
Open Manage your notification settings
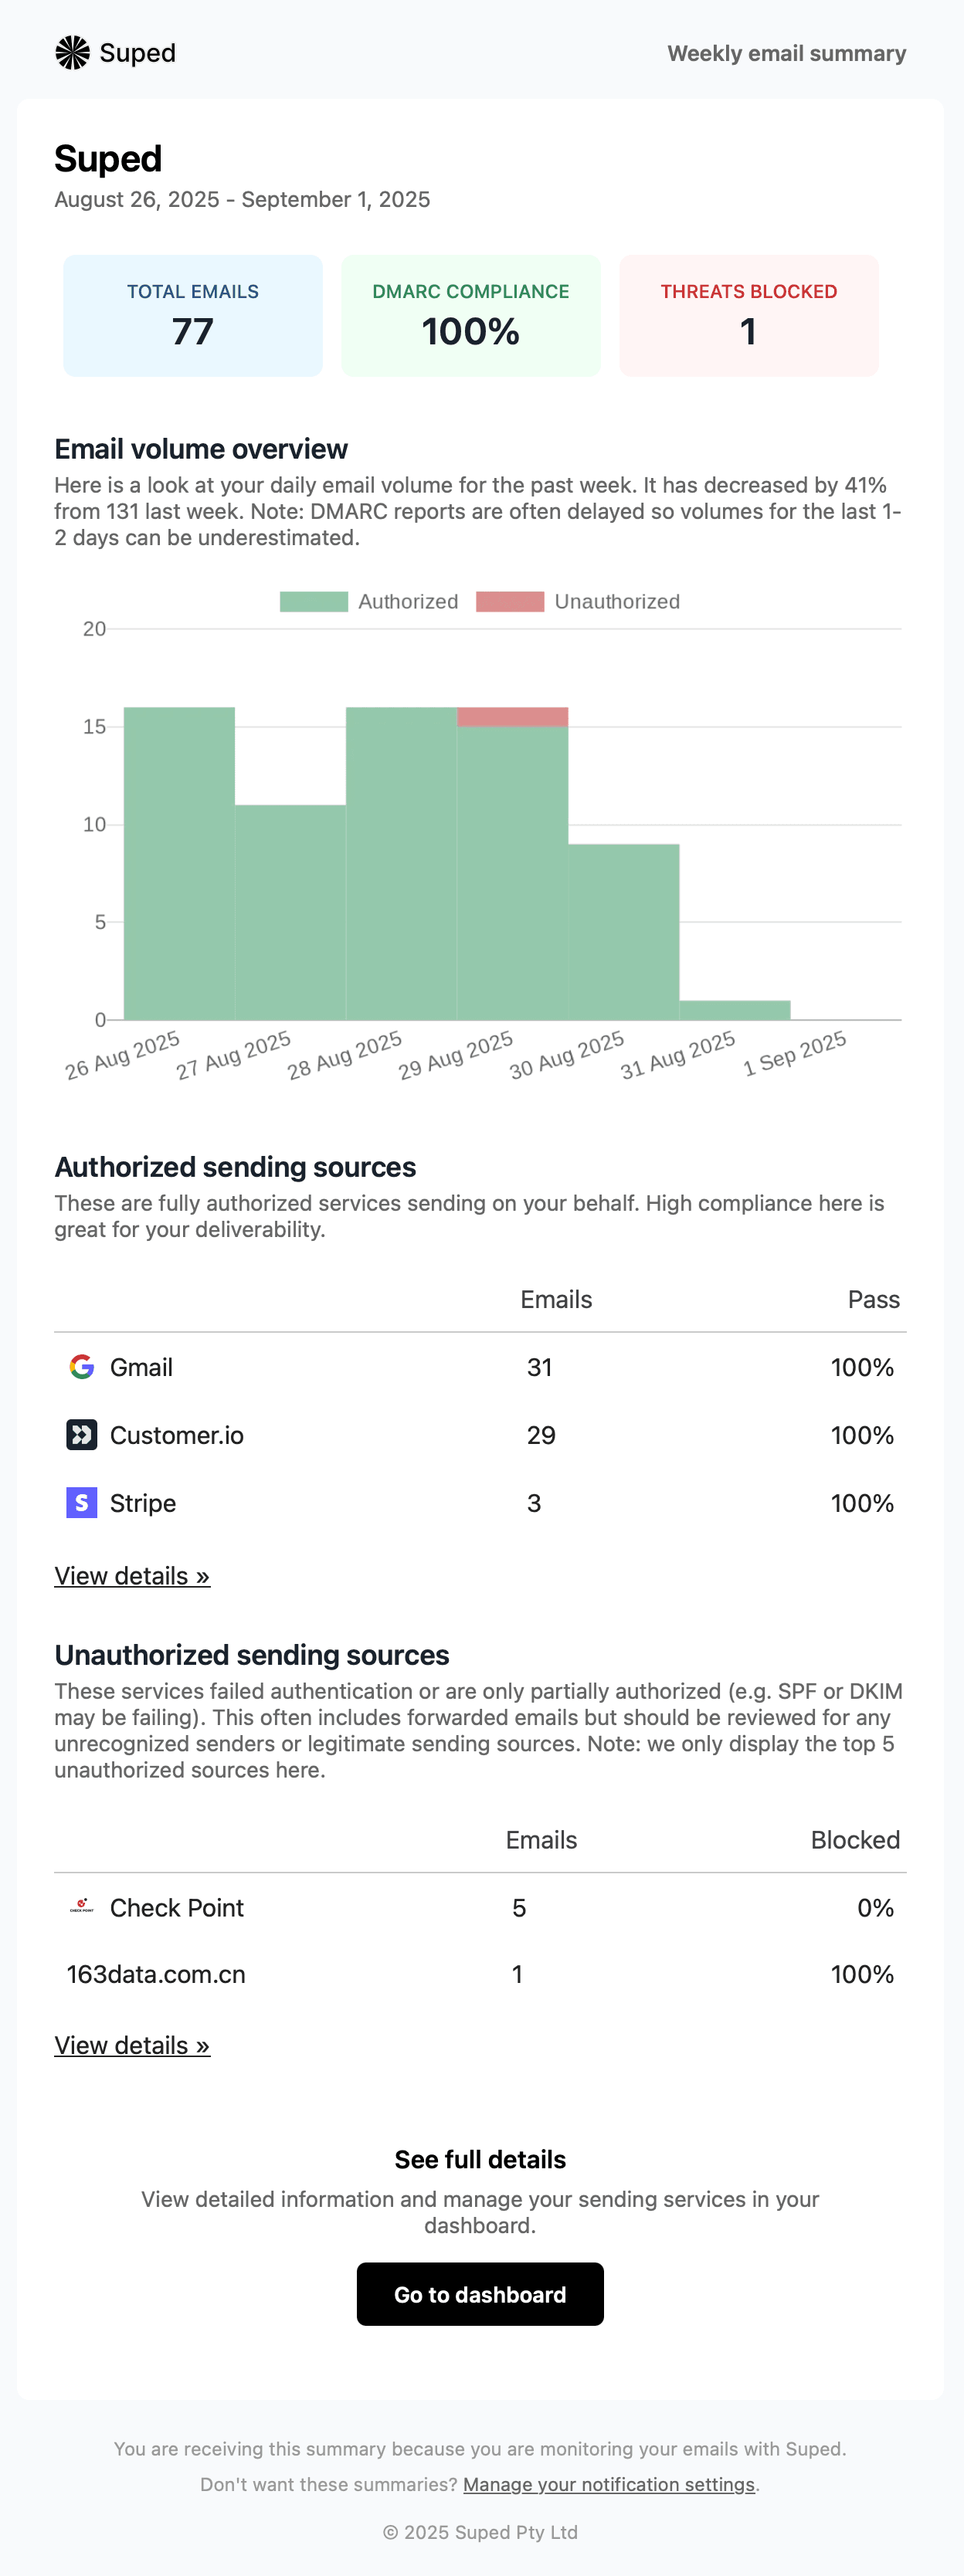609,2484
